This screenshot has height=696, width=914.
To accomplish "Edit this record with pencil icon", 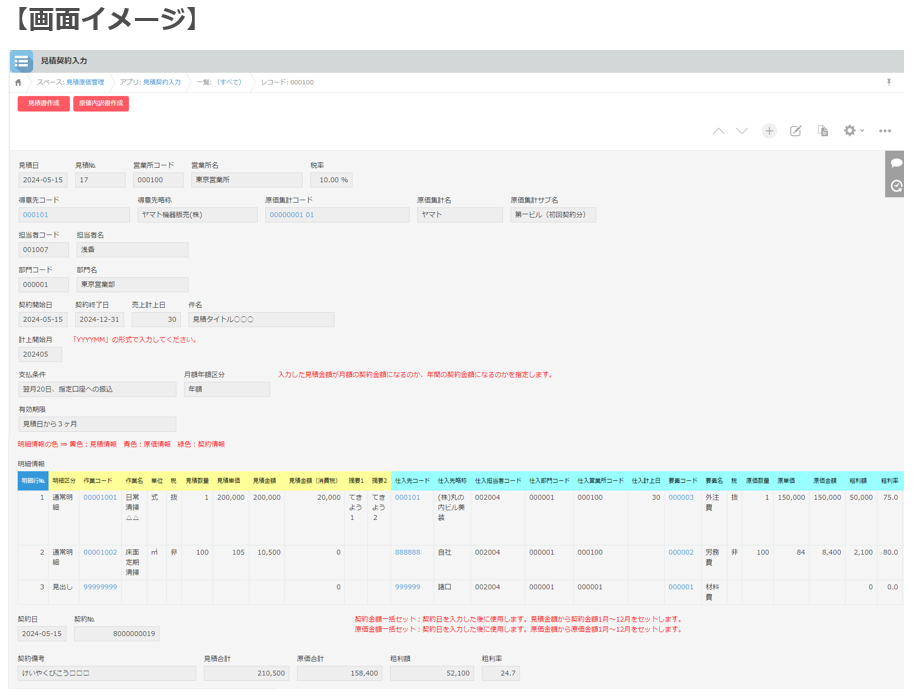I will click(x=796, y=131).
